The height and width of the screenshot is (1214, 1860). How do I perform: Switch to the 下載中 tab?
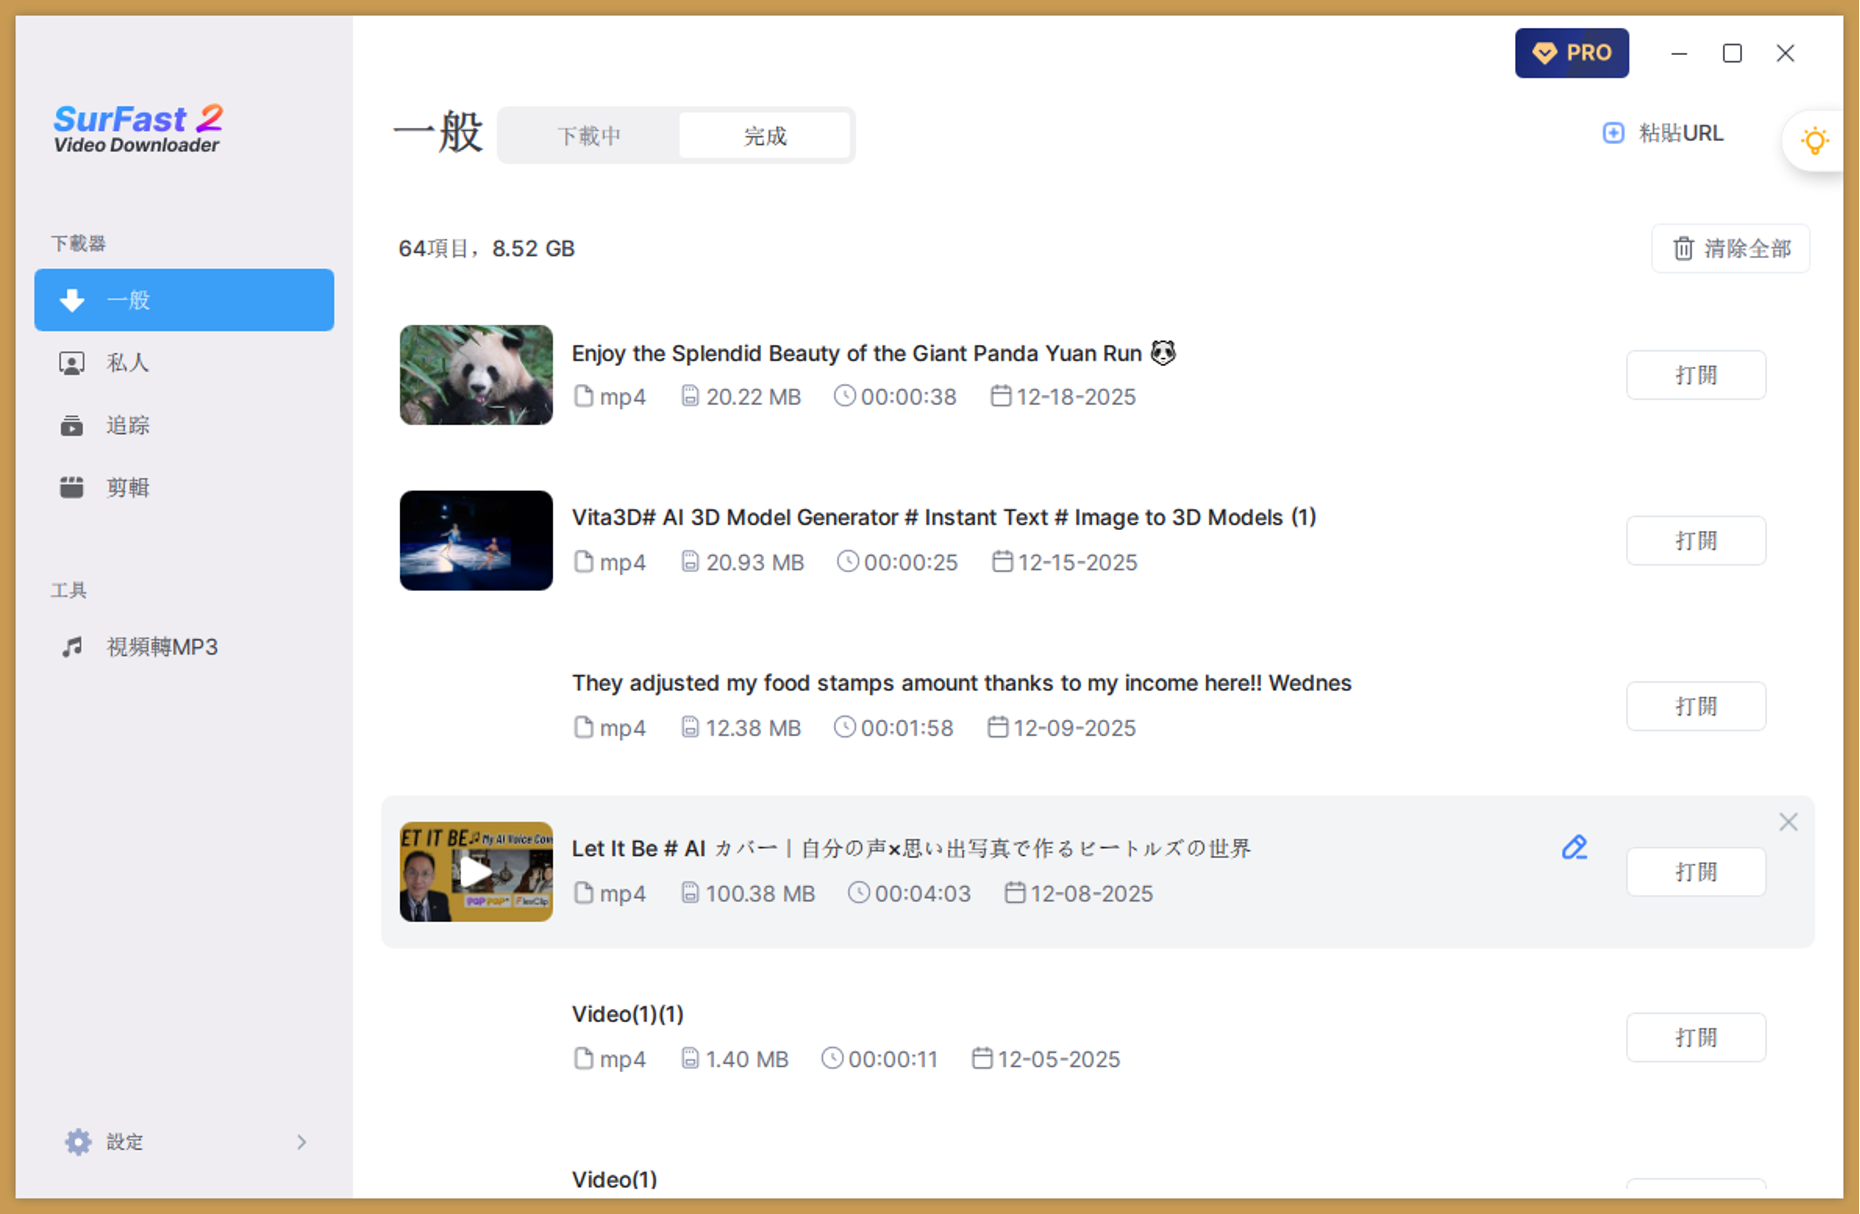click(589, 136)
